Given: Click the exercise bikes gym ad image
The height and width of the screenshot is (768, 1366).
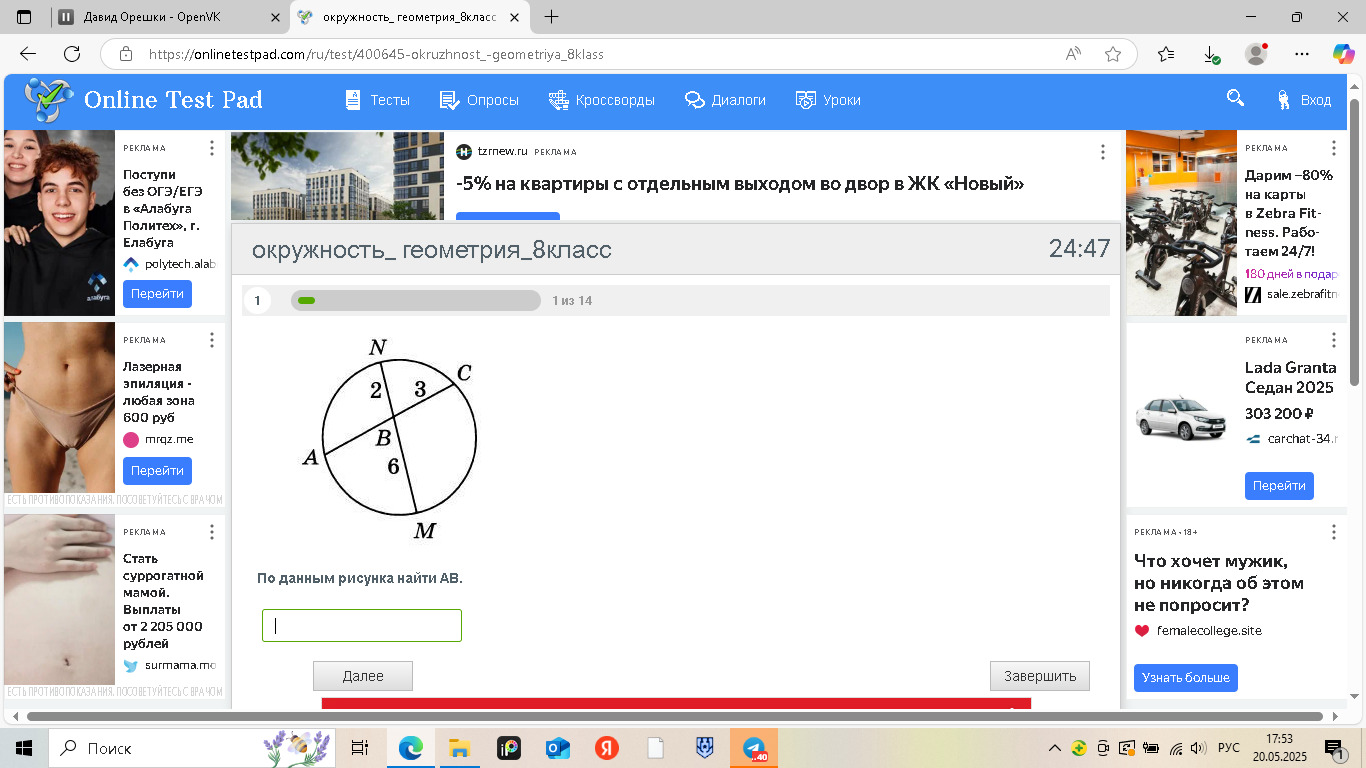Looking at the screenshot, I should pos(1182,223).
